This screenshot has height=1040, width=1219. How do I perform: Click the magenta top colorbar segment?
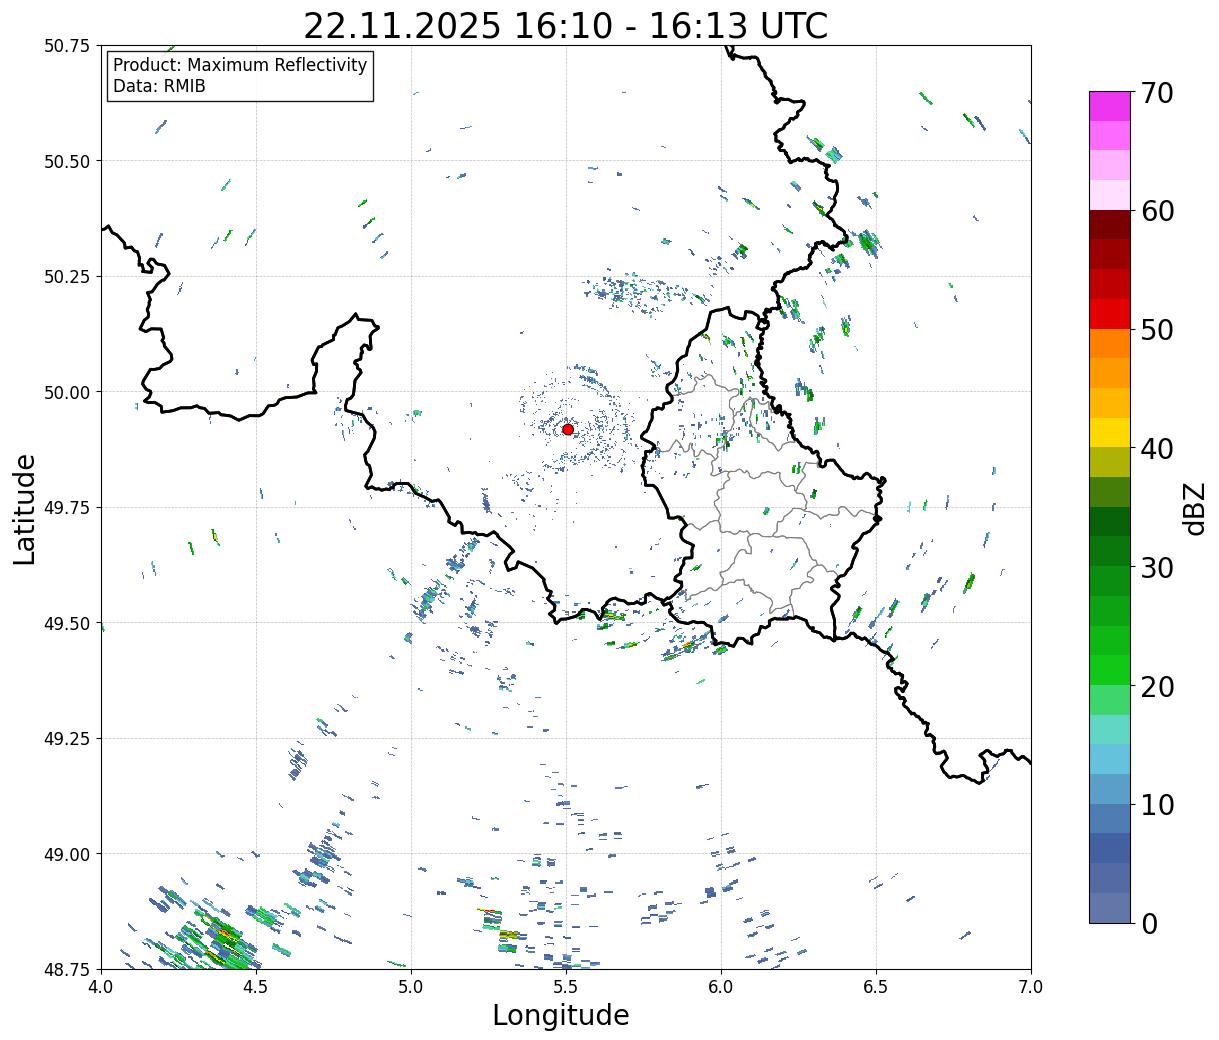[1110, 107]
